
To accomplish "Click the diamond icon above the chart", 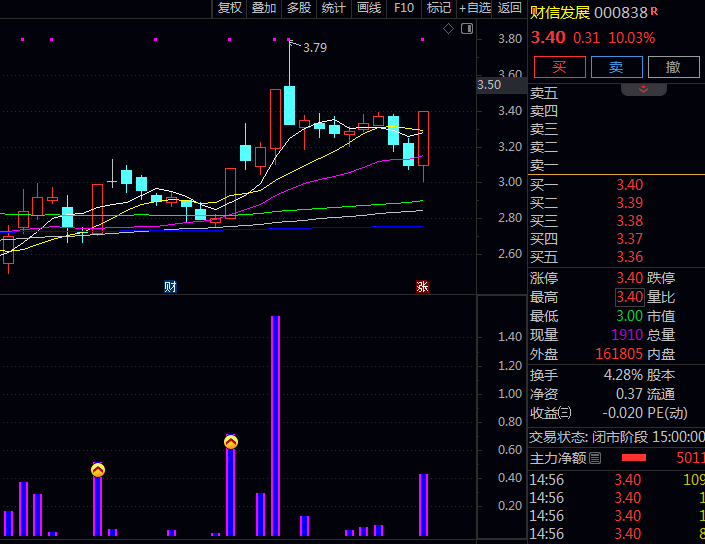I will (448, 29).
